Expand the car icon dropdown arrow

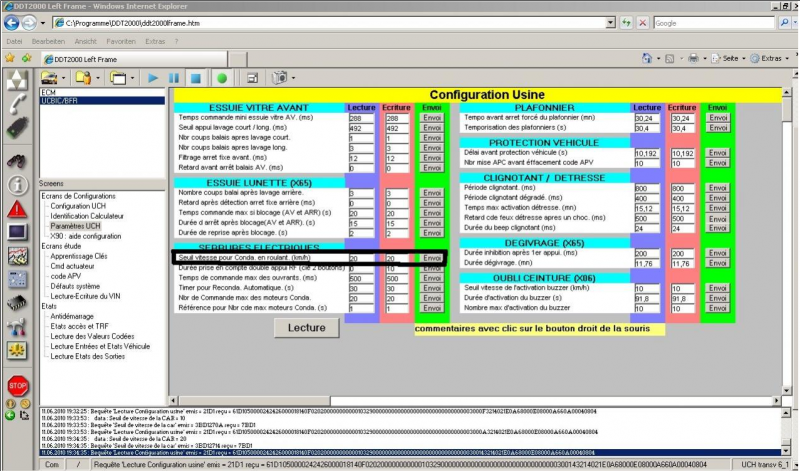pyautogui.click(x=63, y=78)
